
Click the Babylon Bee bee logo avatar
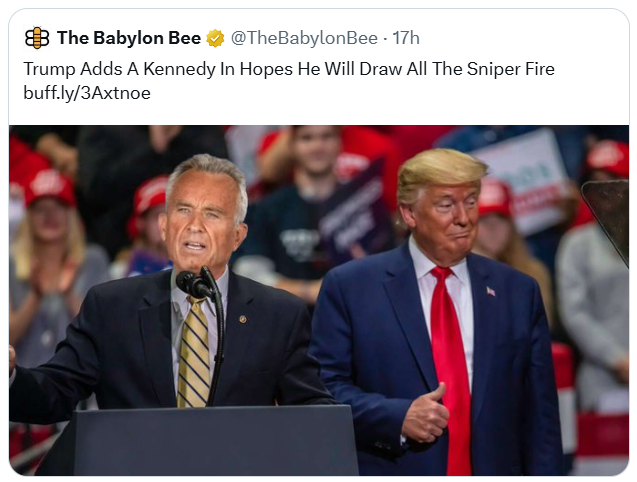pos(37,38)
